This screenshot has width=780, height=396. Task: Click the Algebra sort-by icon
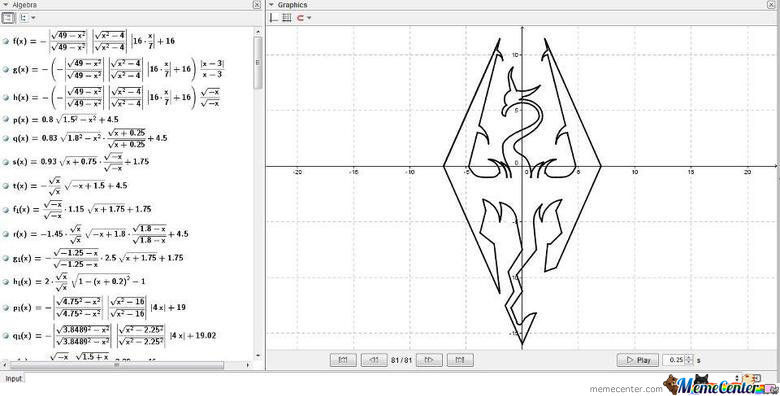pyautogui.click(x=24, y=18)
